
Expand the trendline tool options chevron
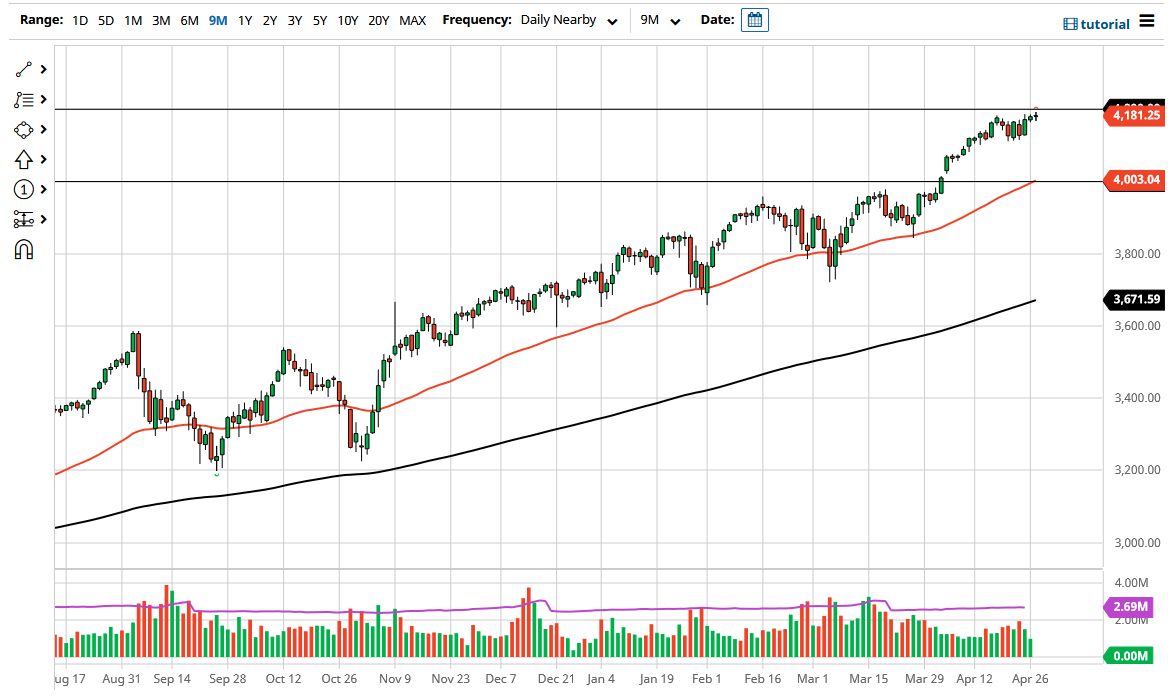(x=42, y=69)
